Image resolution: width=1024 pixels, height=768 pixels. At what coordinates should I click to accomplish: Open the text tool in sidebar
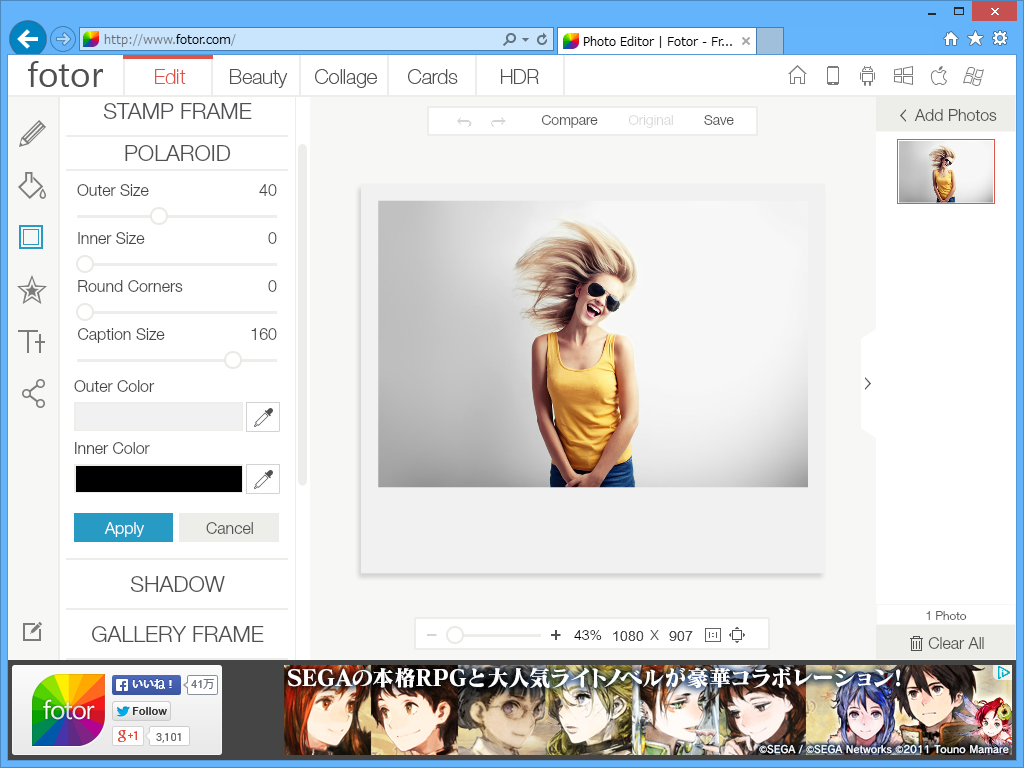[32, 341]
